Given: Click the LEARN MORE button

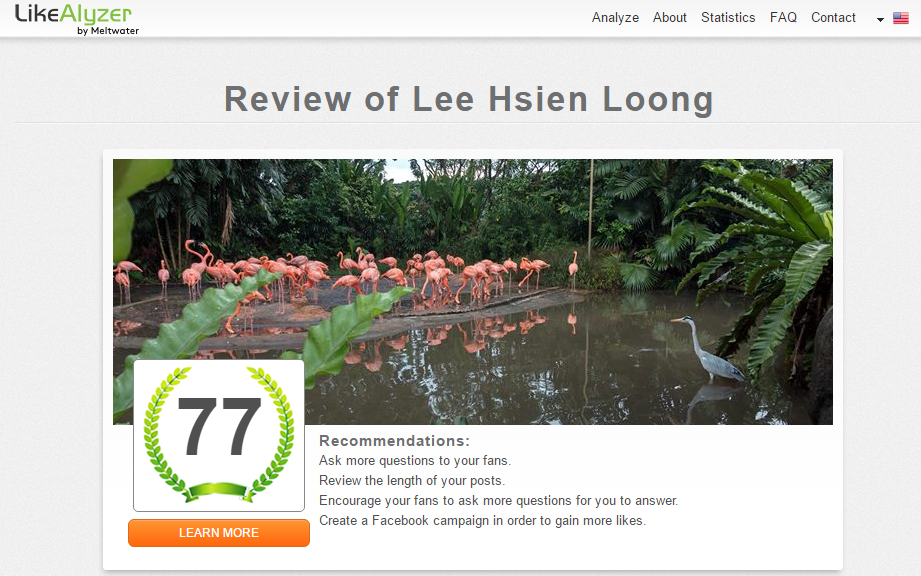Looking at the screenshot, I should (219, 533).
